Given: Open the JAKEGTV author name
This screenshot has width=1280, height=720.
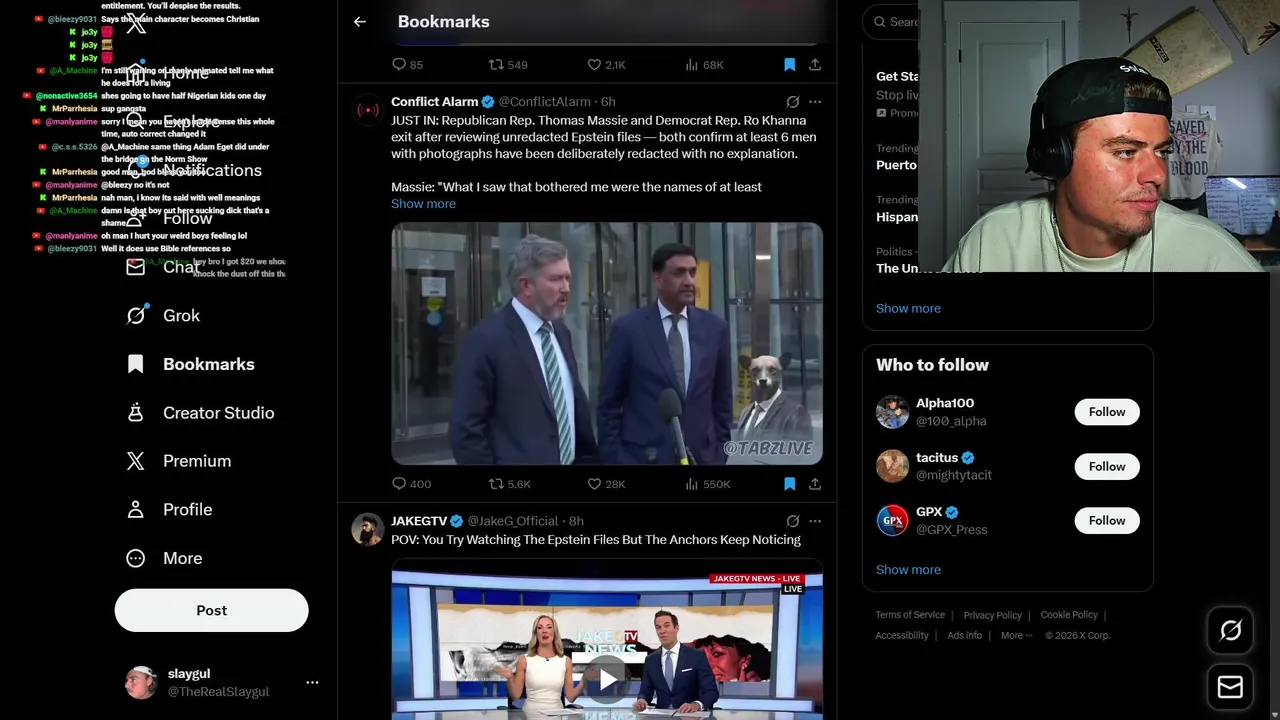Looking at the screenshot, I should [x=419, y=521].
